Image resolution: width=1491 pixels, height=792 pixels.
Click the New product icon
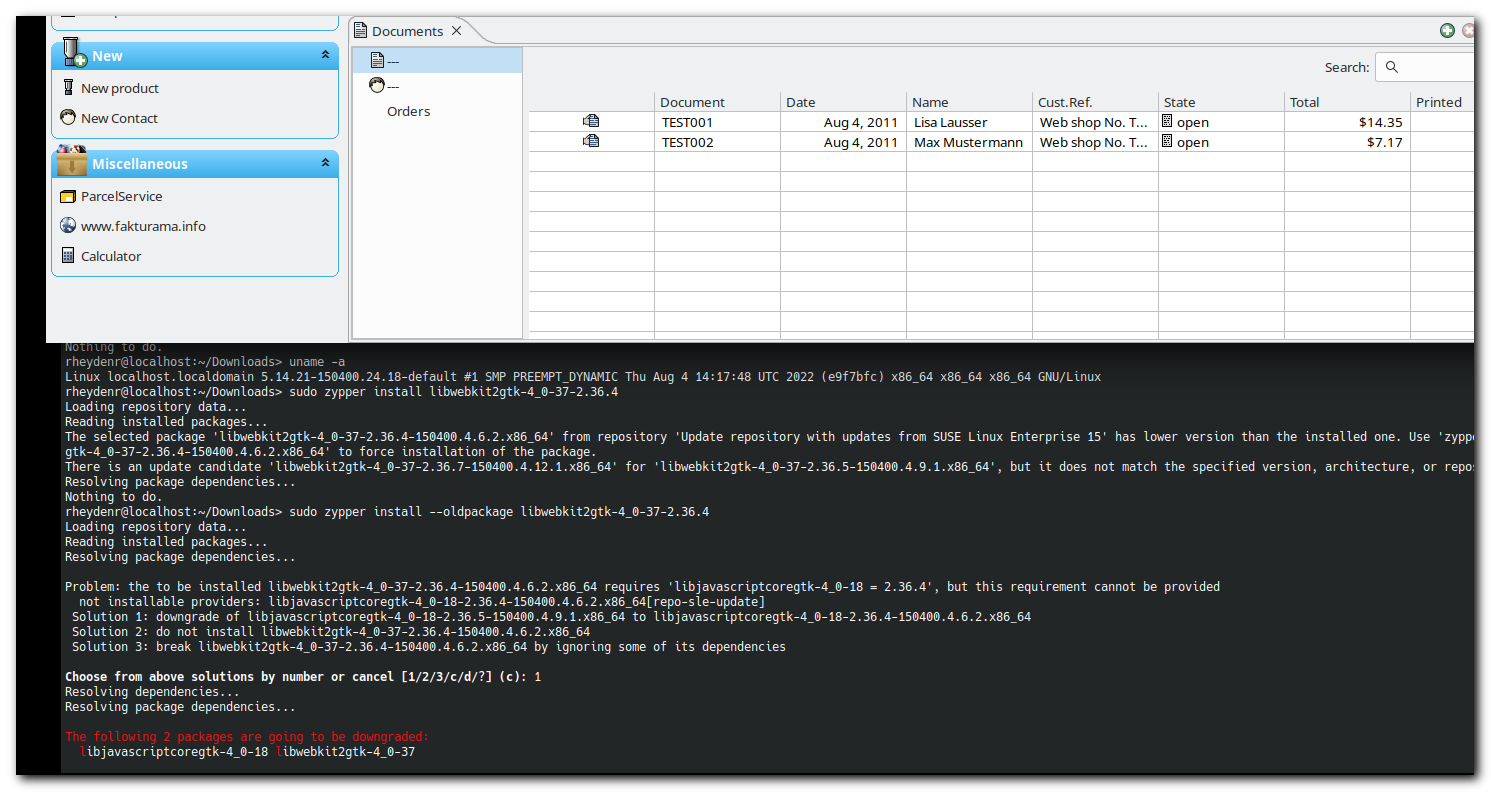(x=68, y=88)
